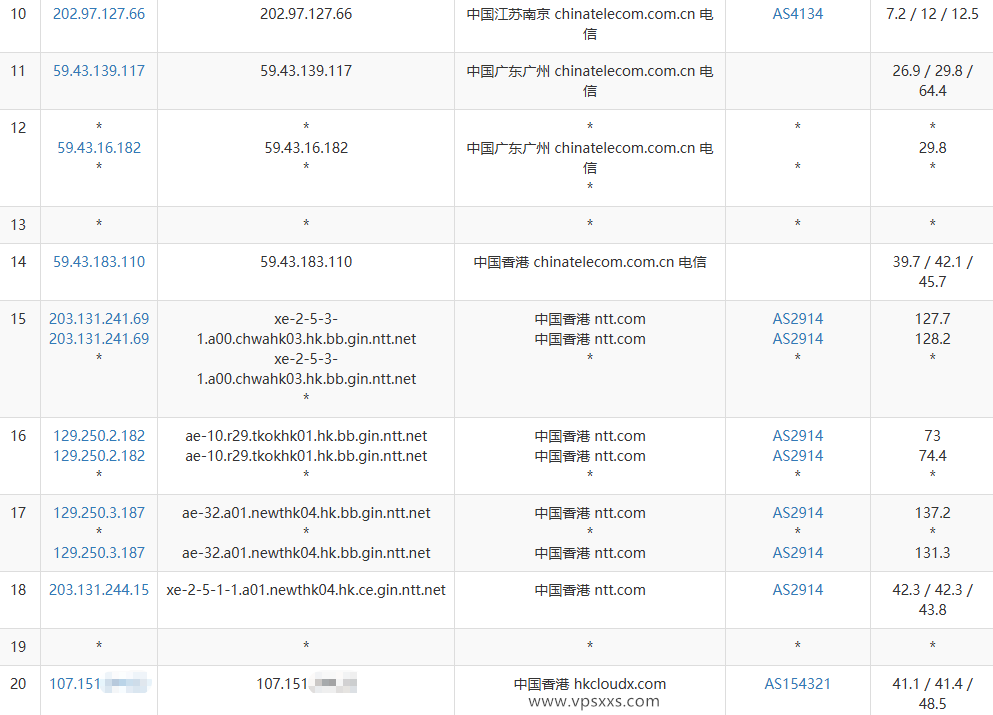The width and height of the screenshot is (993, 715).
Task: Open the lower AS2914 link in hop 17
Action: pyautogui.click(x=797, y=553)
